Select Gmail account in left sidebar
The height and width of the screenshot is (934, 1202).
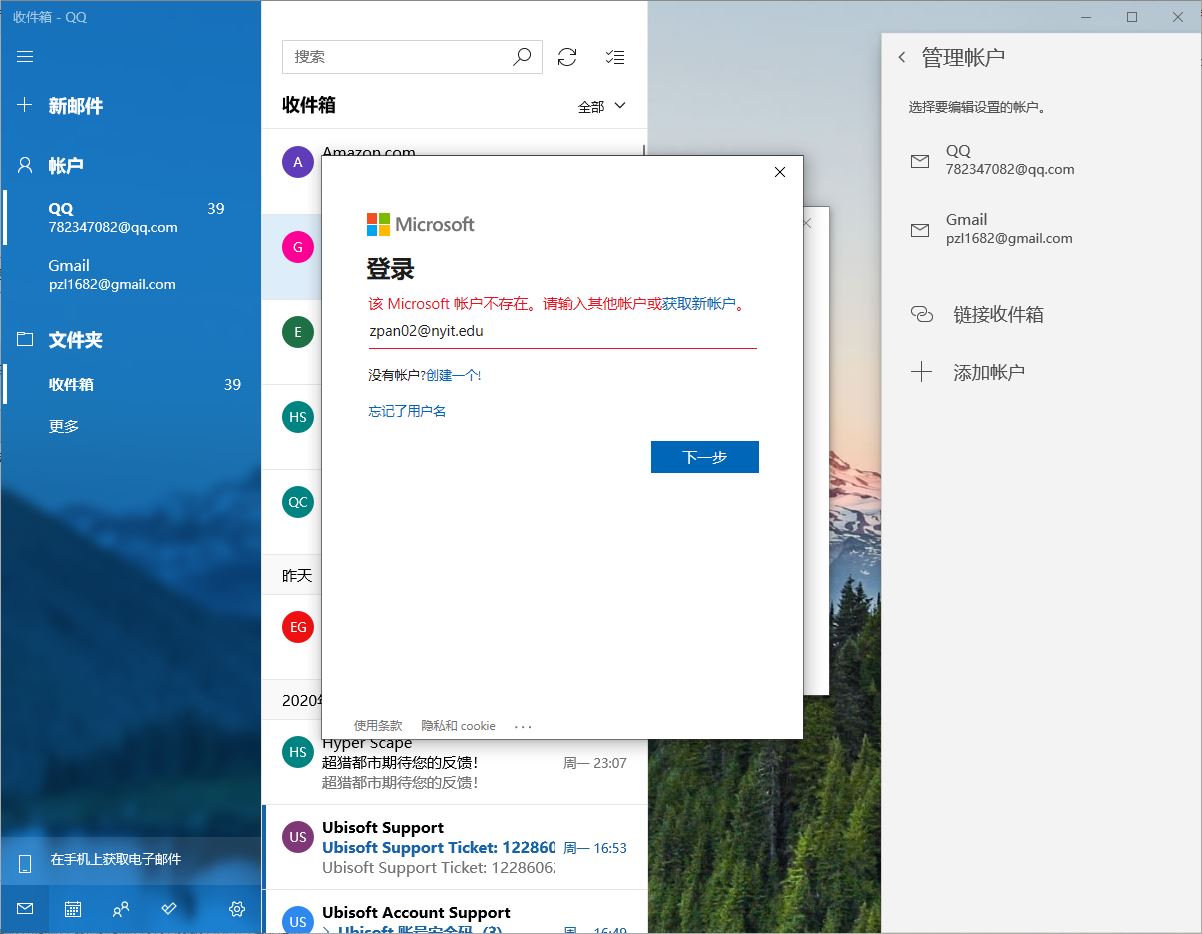[x=130, y=275]
